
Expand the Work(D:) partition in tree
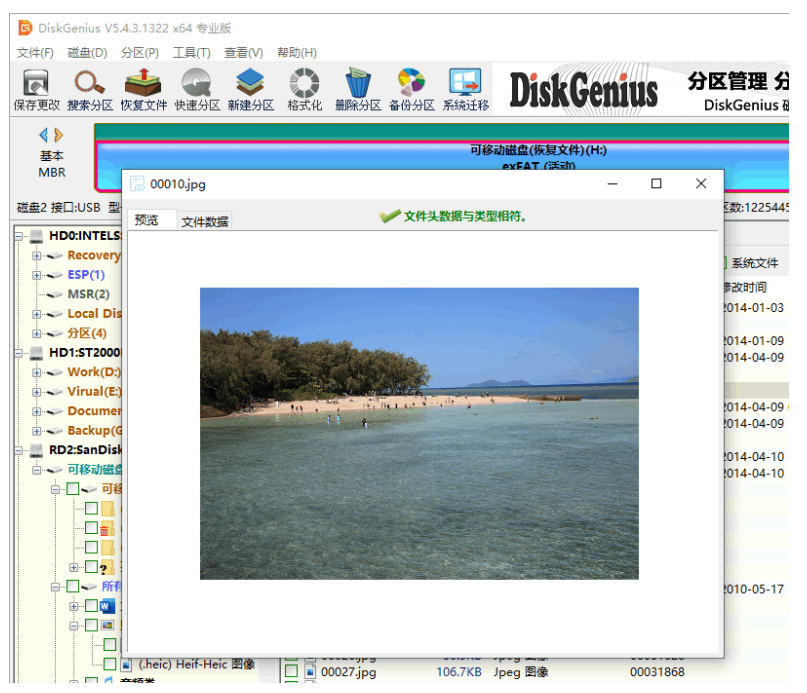(37, 372)
